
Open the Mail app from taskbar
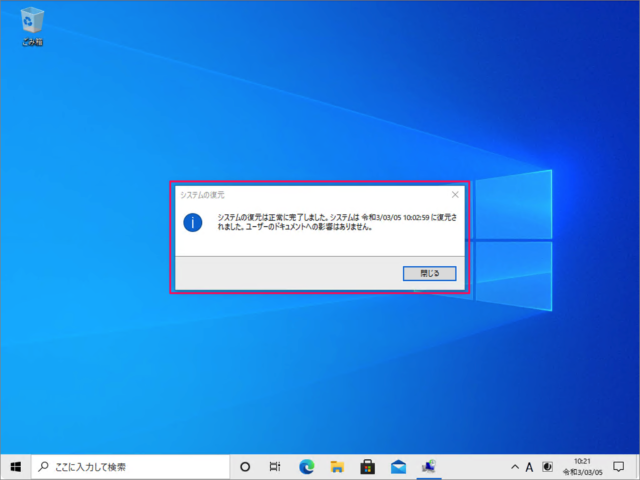click(x=398, y=467)
